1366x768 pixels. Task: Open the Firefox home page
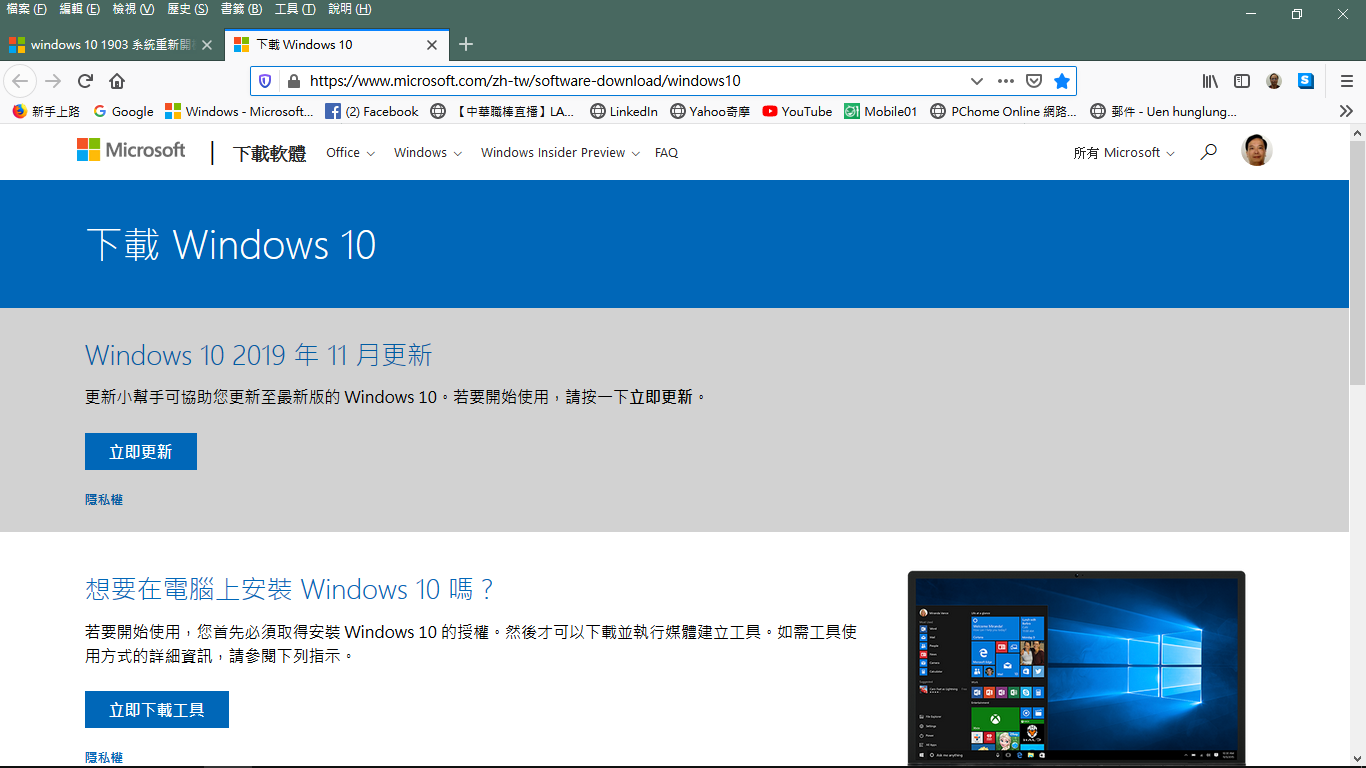[x=117, y=81]
